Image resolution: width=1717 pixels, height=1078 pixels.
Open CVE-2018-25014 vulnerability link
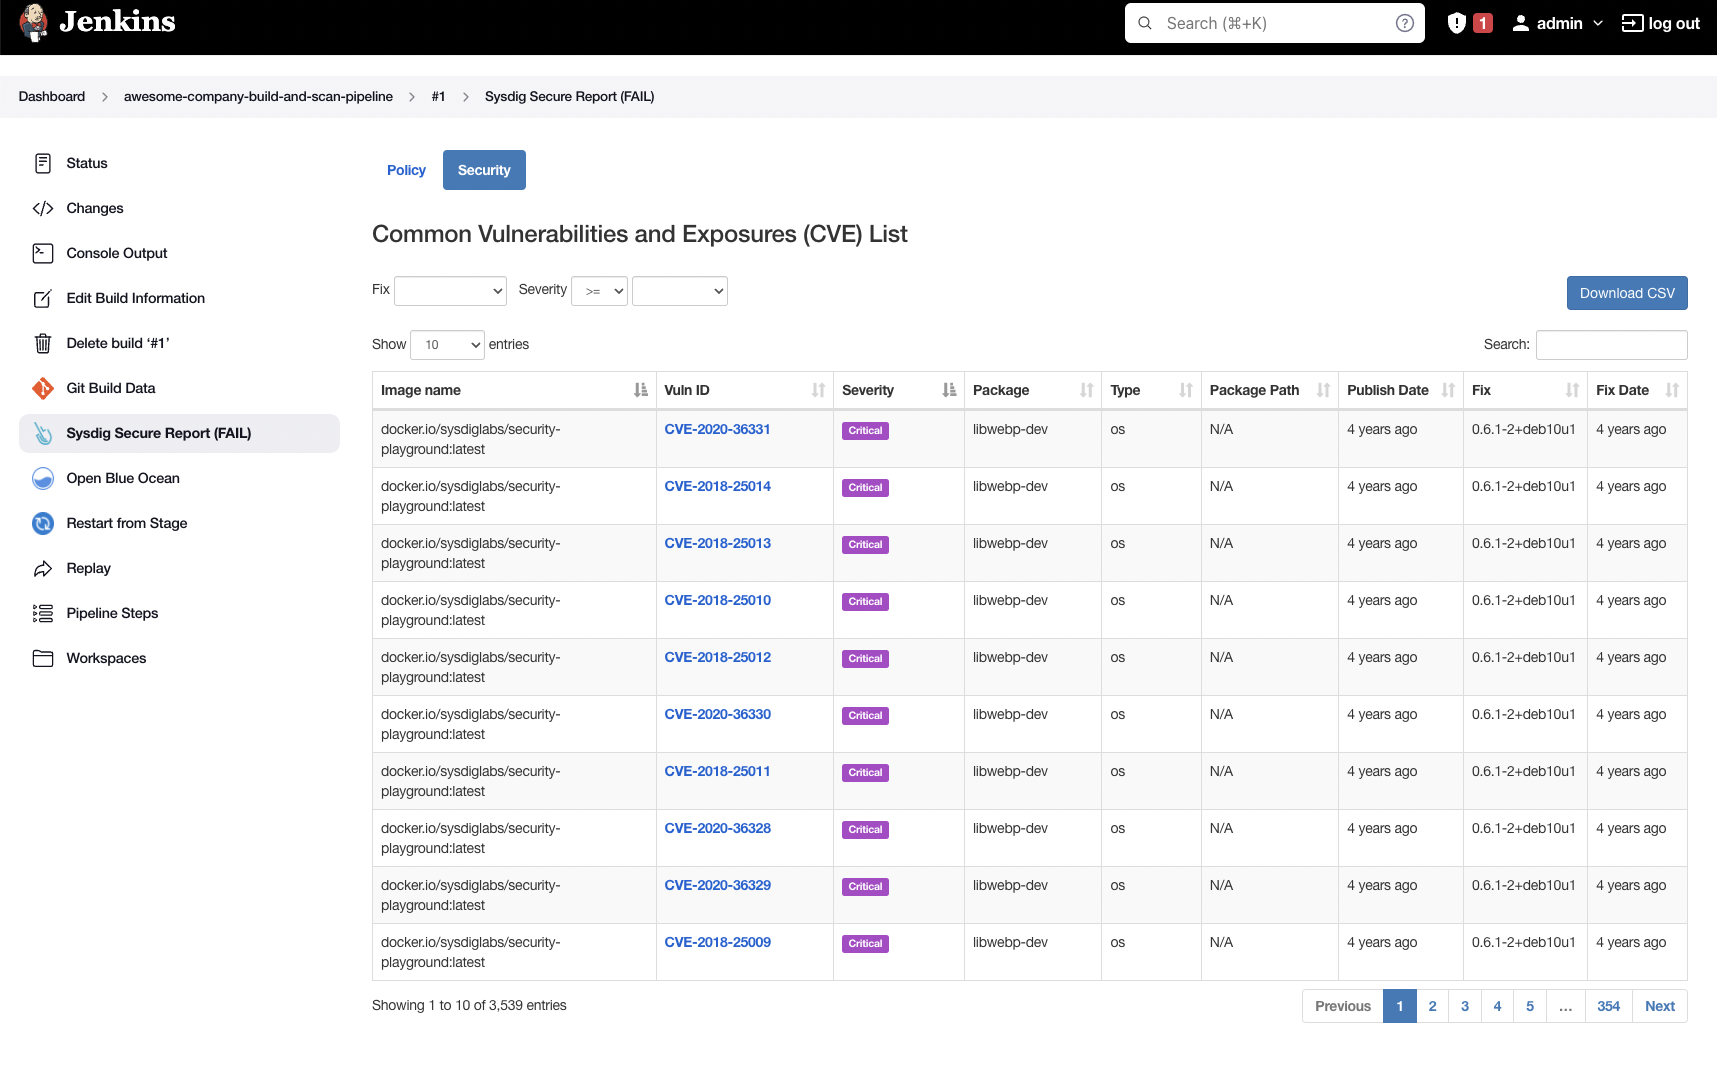[x=717, y=486]
